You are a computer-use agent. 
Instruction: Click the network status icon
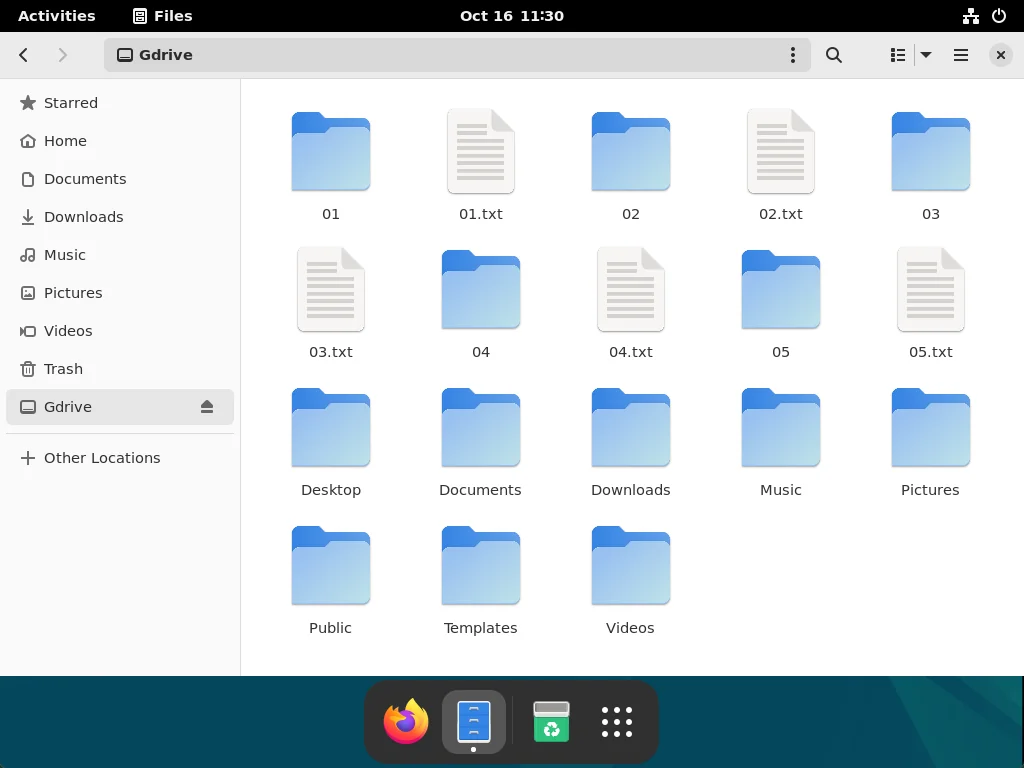pos(970,16)
